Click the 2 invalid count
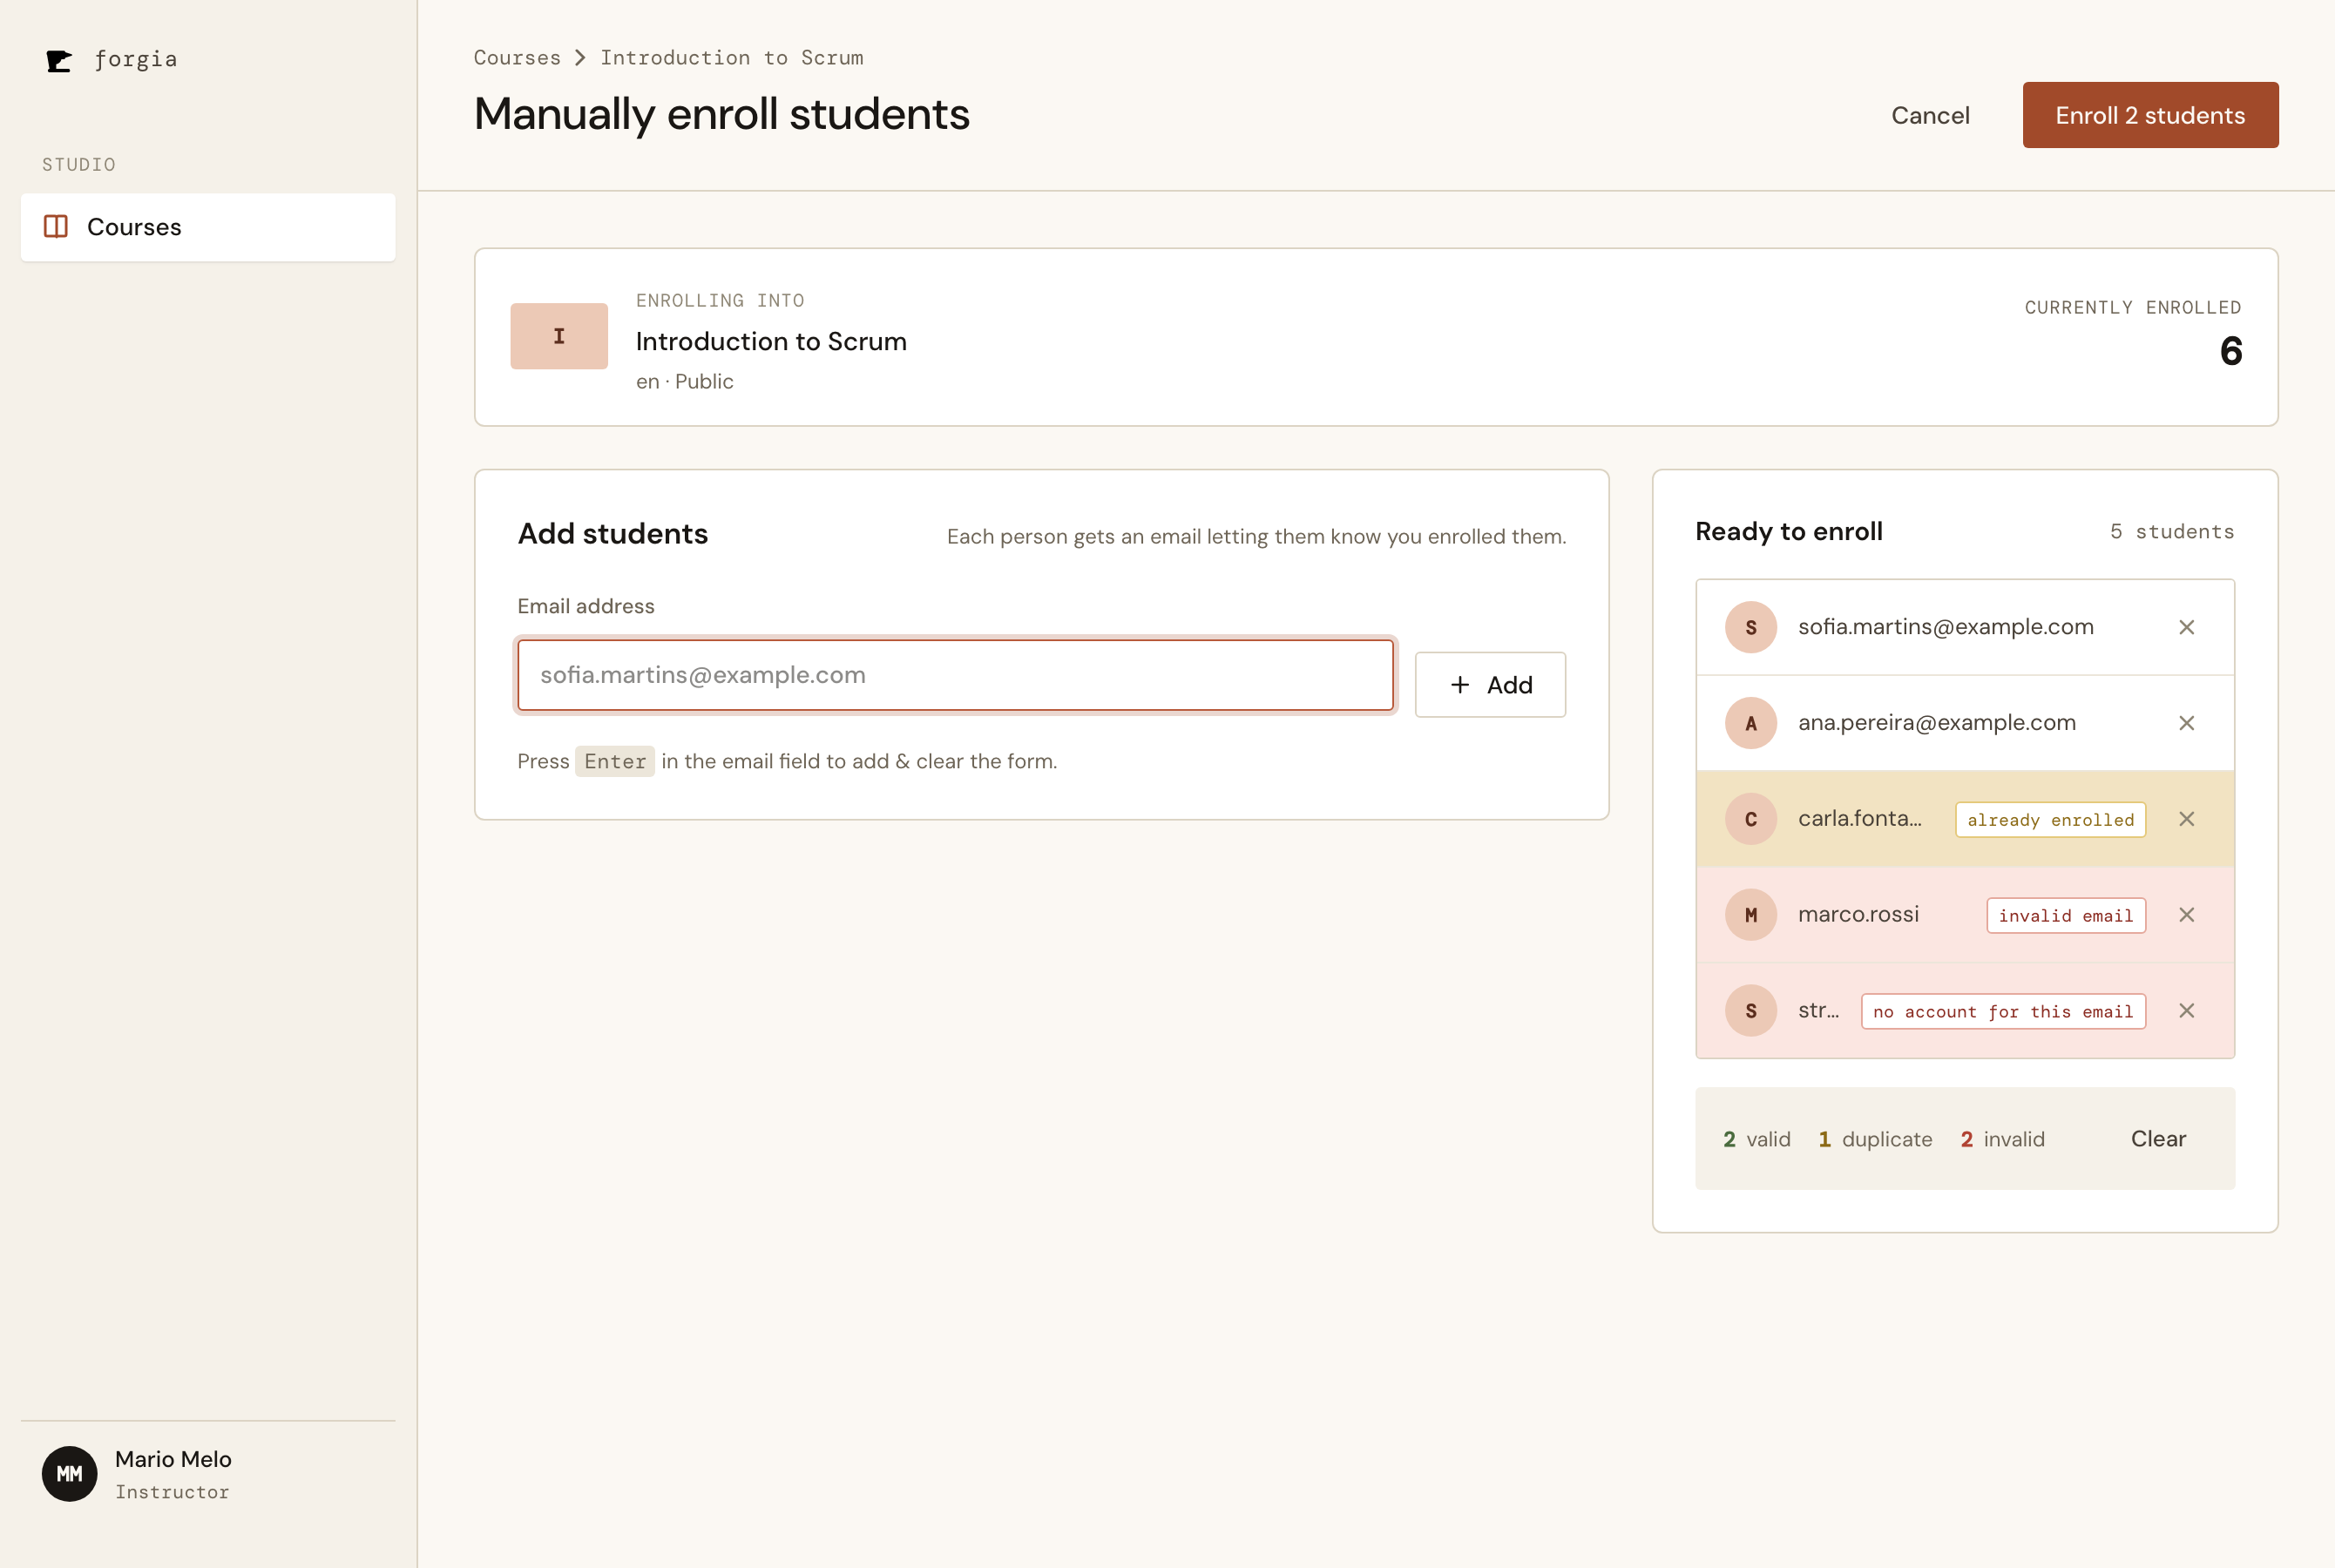 coord(2002,1139)
